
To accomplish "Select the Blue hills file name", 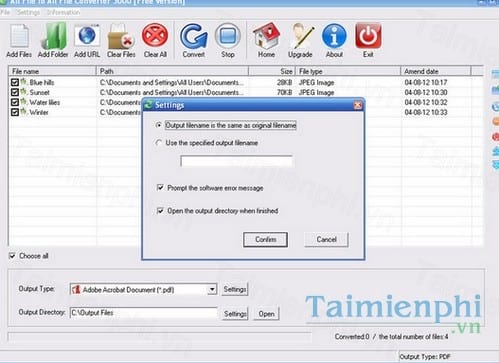I will [42, 82].
